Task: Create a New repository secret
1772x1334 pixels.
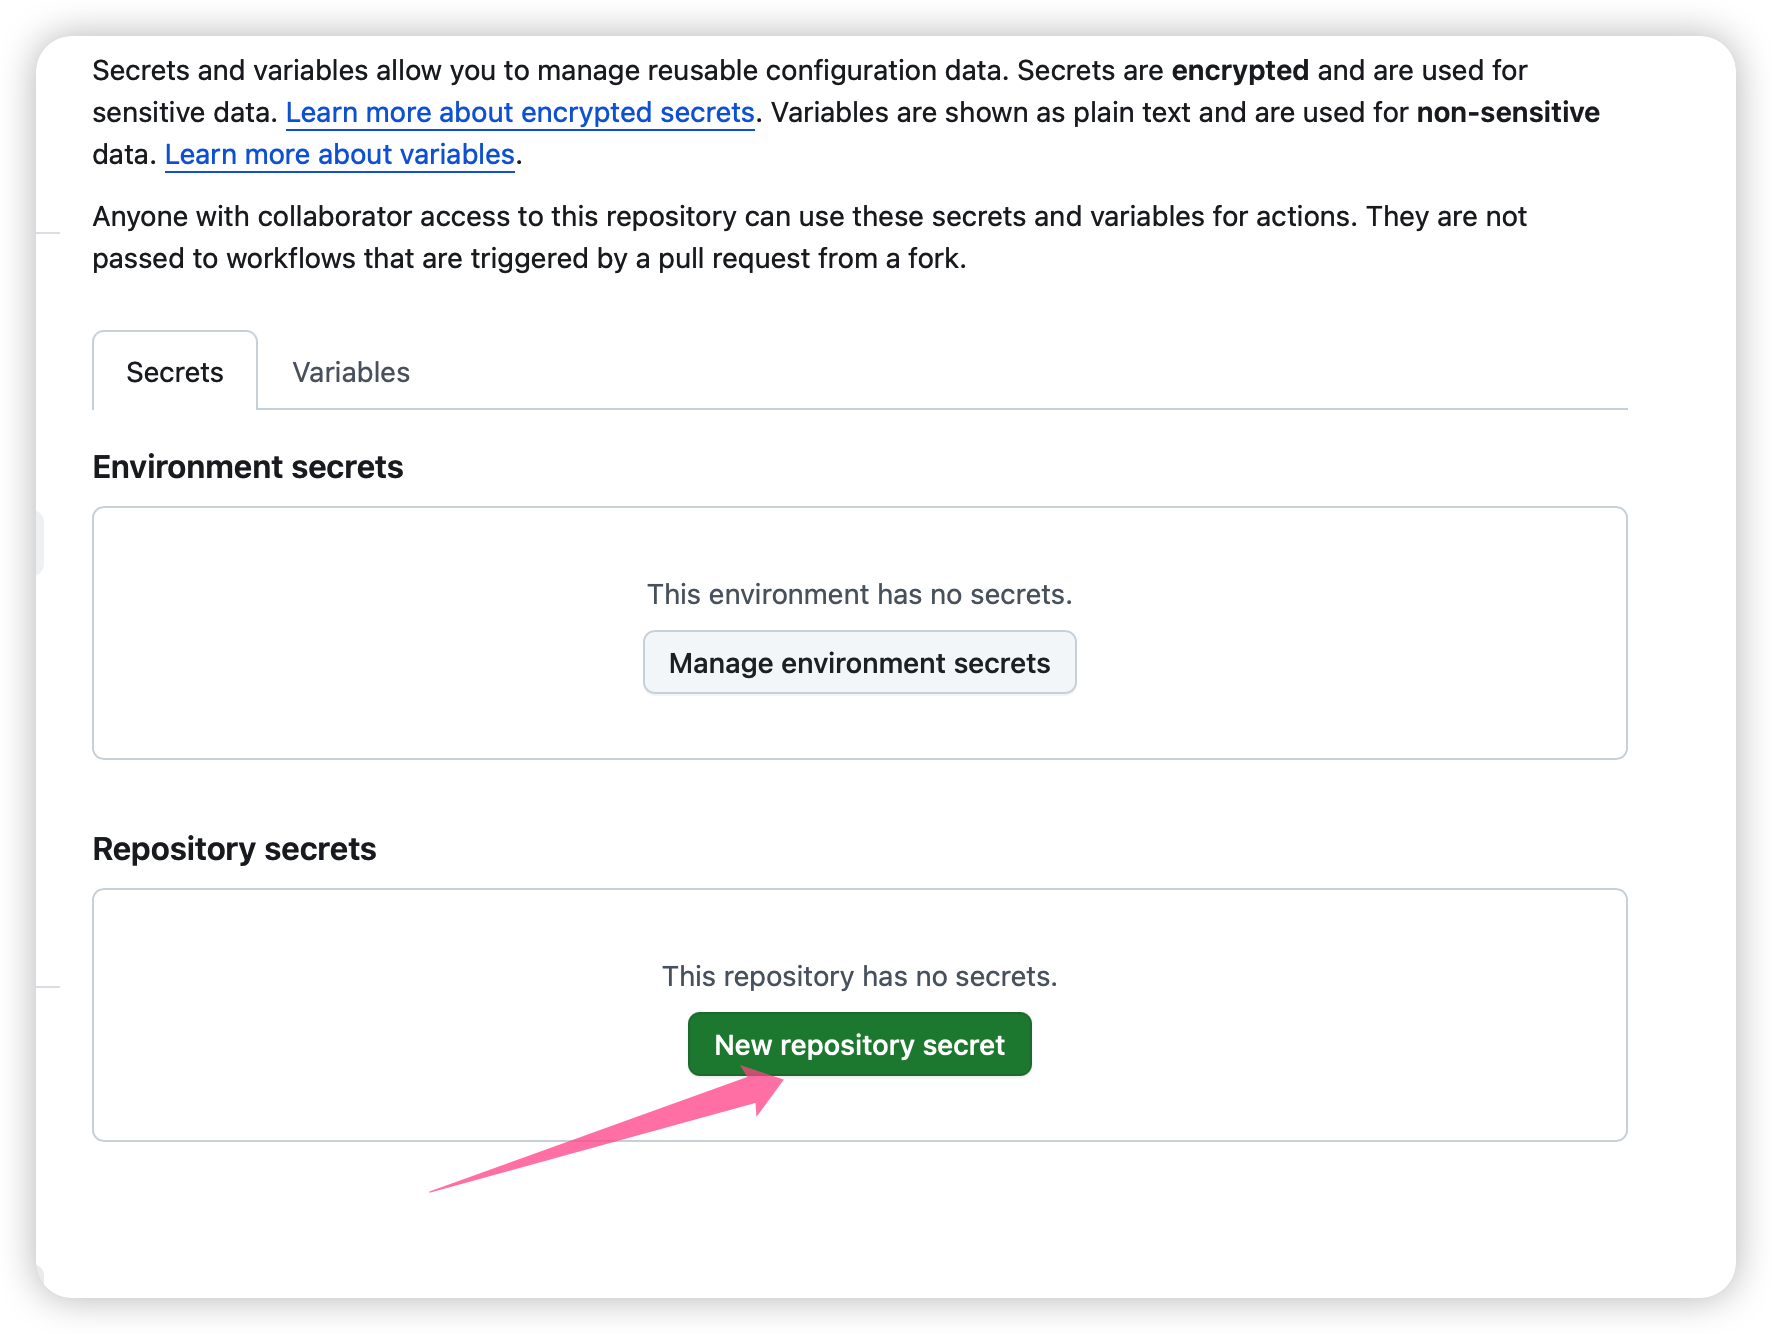Action: [859, 1045]
